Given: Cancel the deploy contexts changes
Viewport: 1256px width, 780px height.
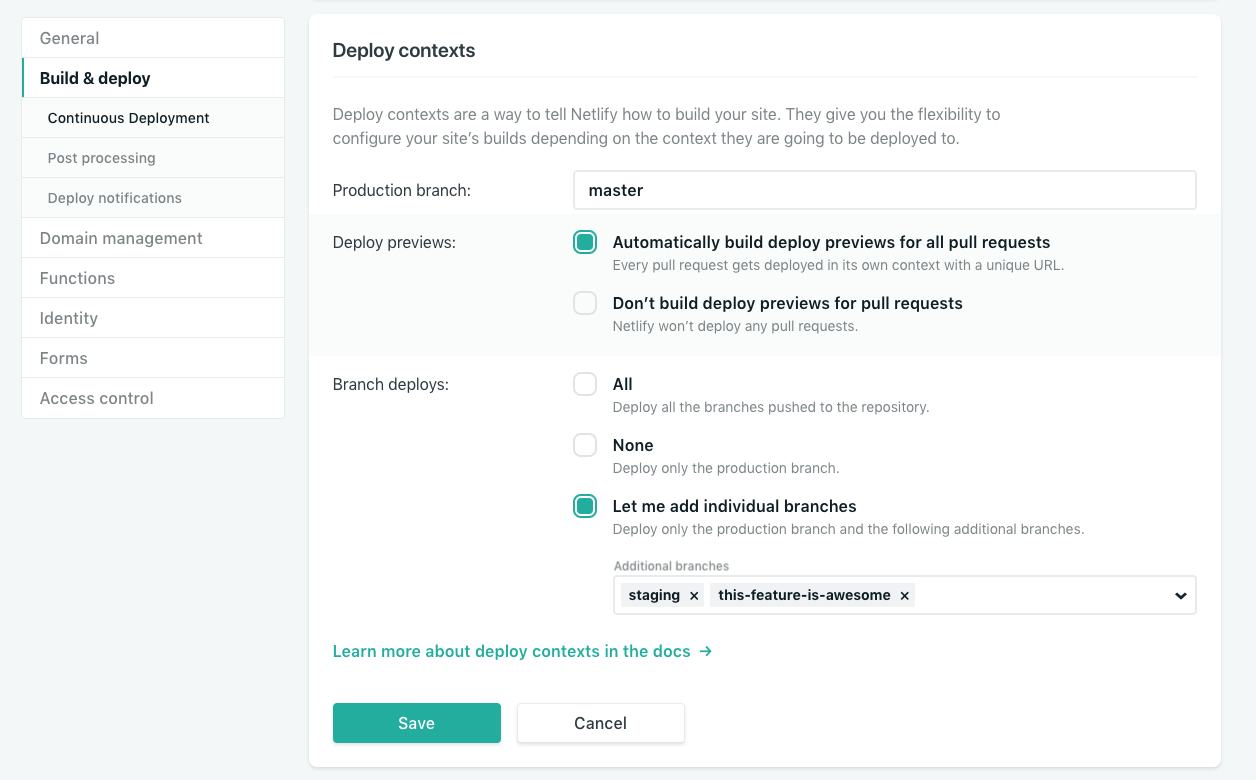Looking at the screenshot, I should click(x=600, y=723).
